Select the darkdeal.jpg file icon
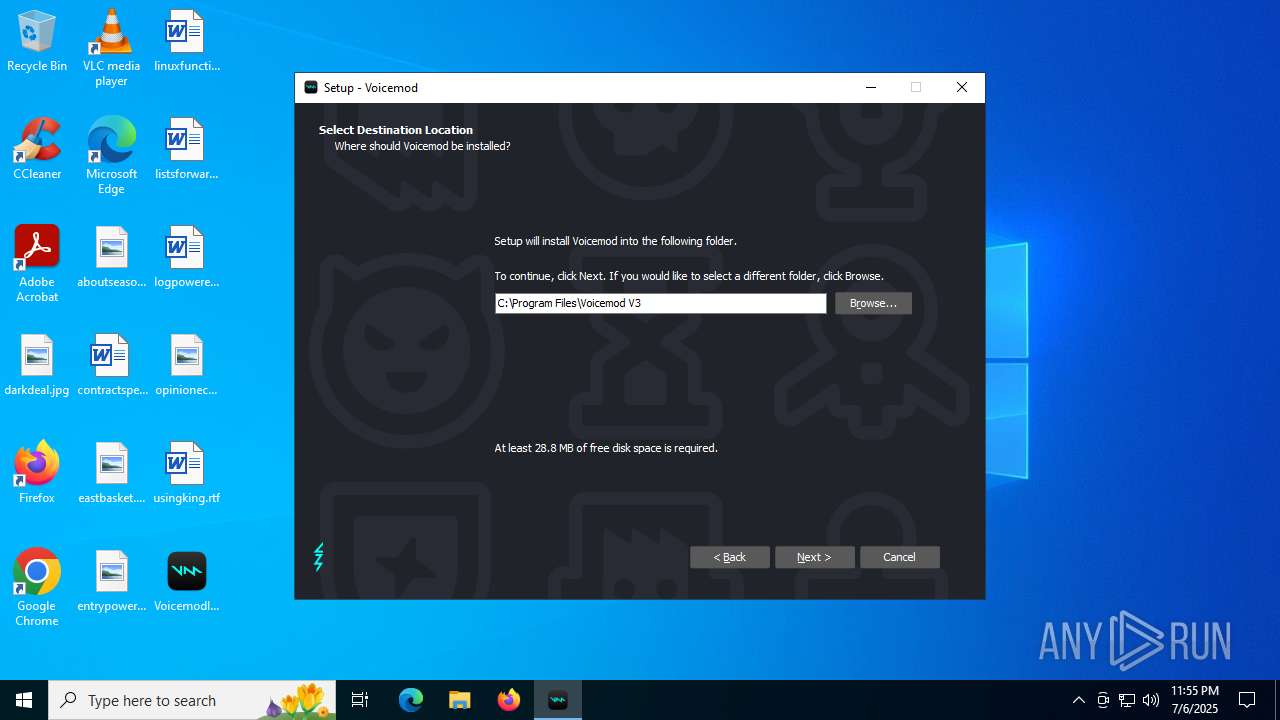Image resolution: width=1280 pixels, height=720 pixels. point(37,366)
